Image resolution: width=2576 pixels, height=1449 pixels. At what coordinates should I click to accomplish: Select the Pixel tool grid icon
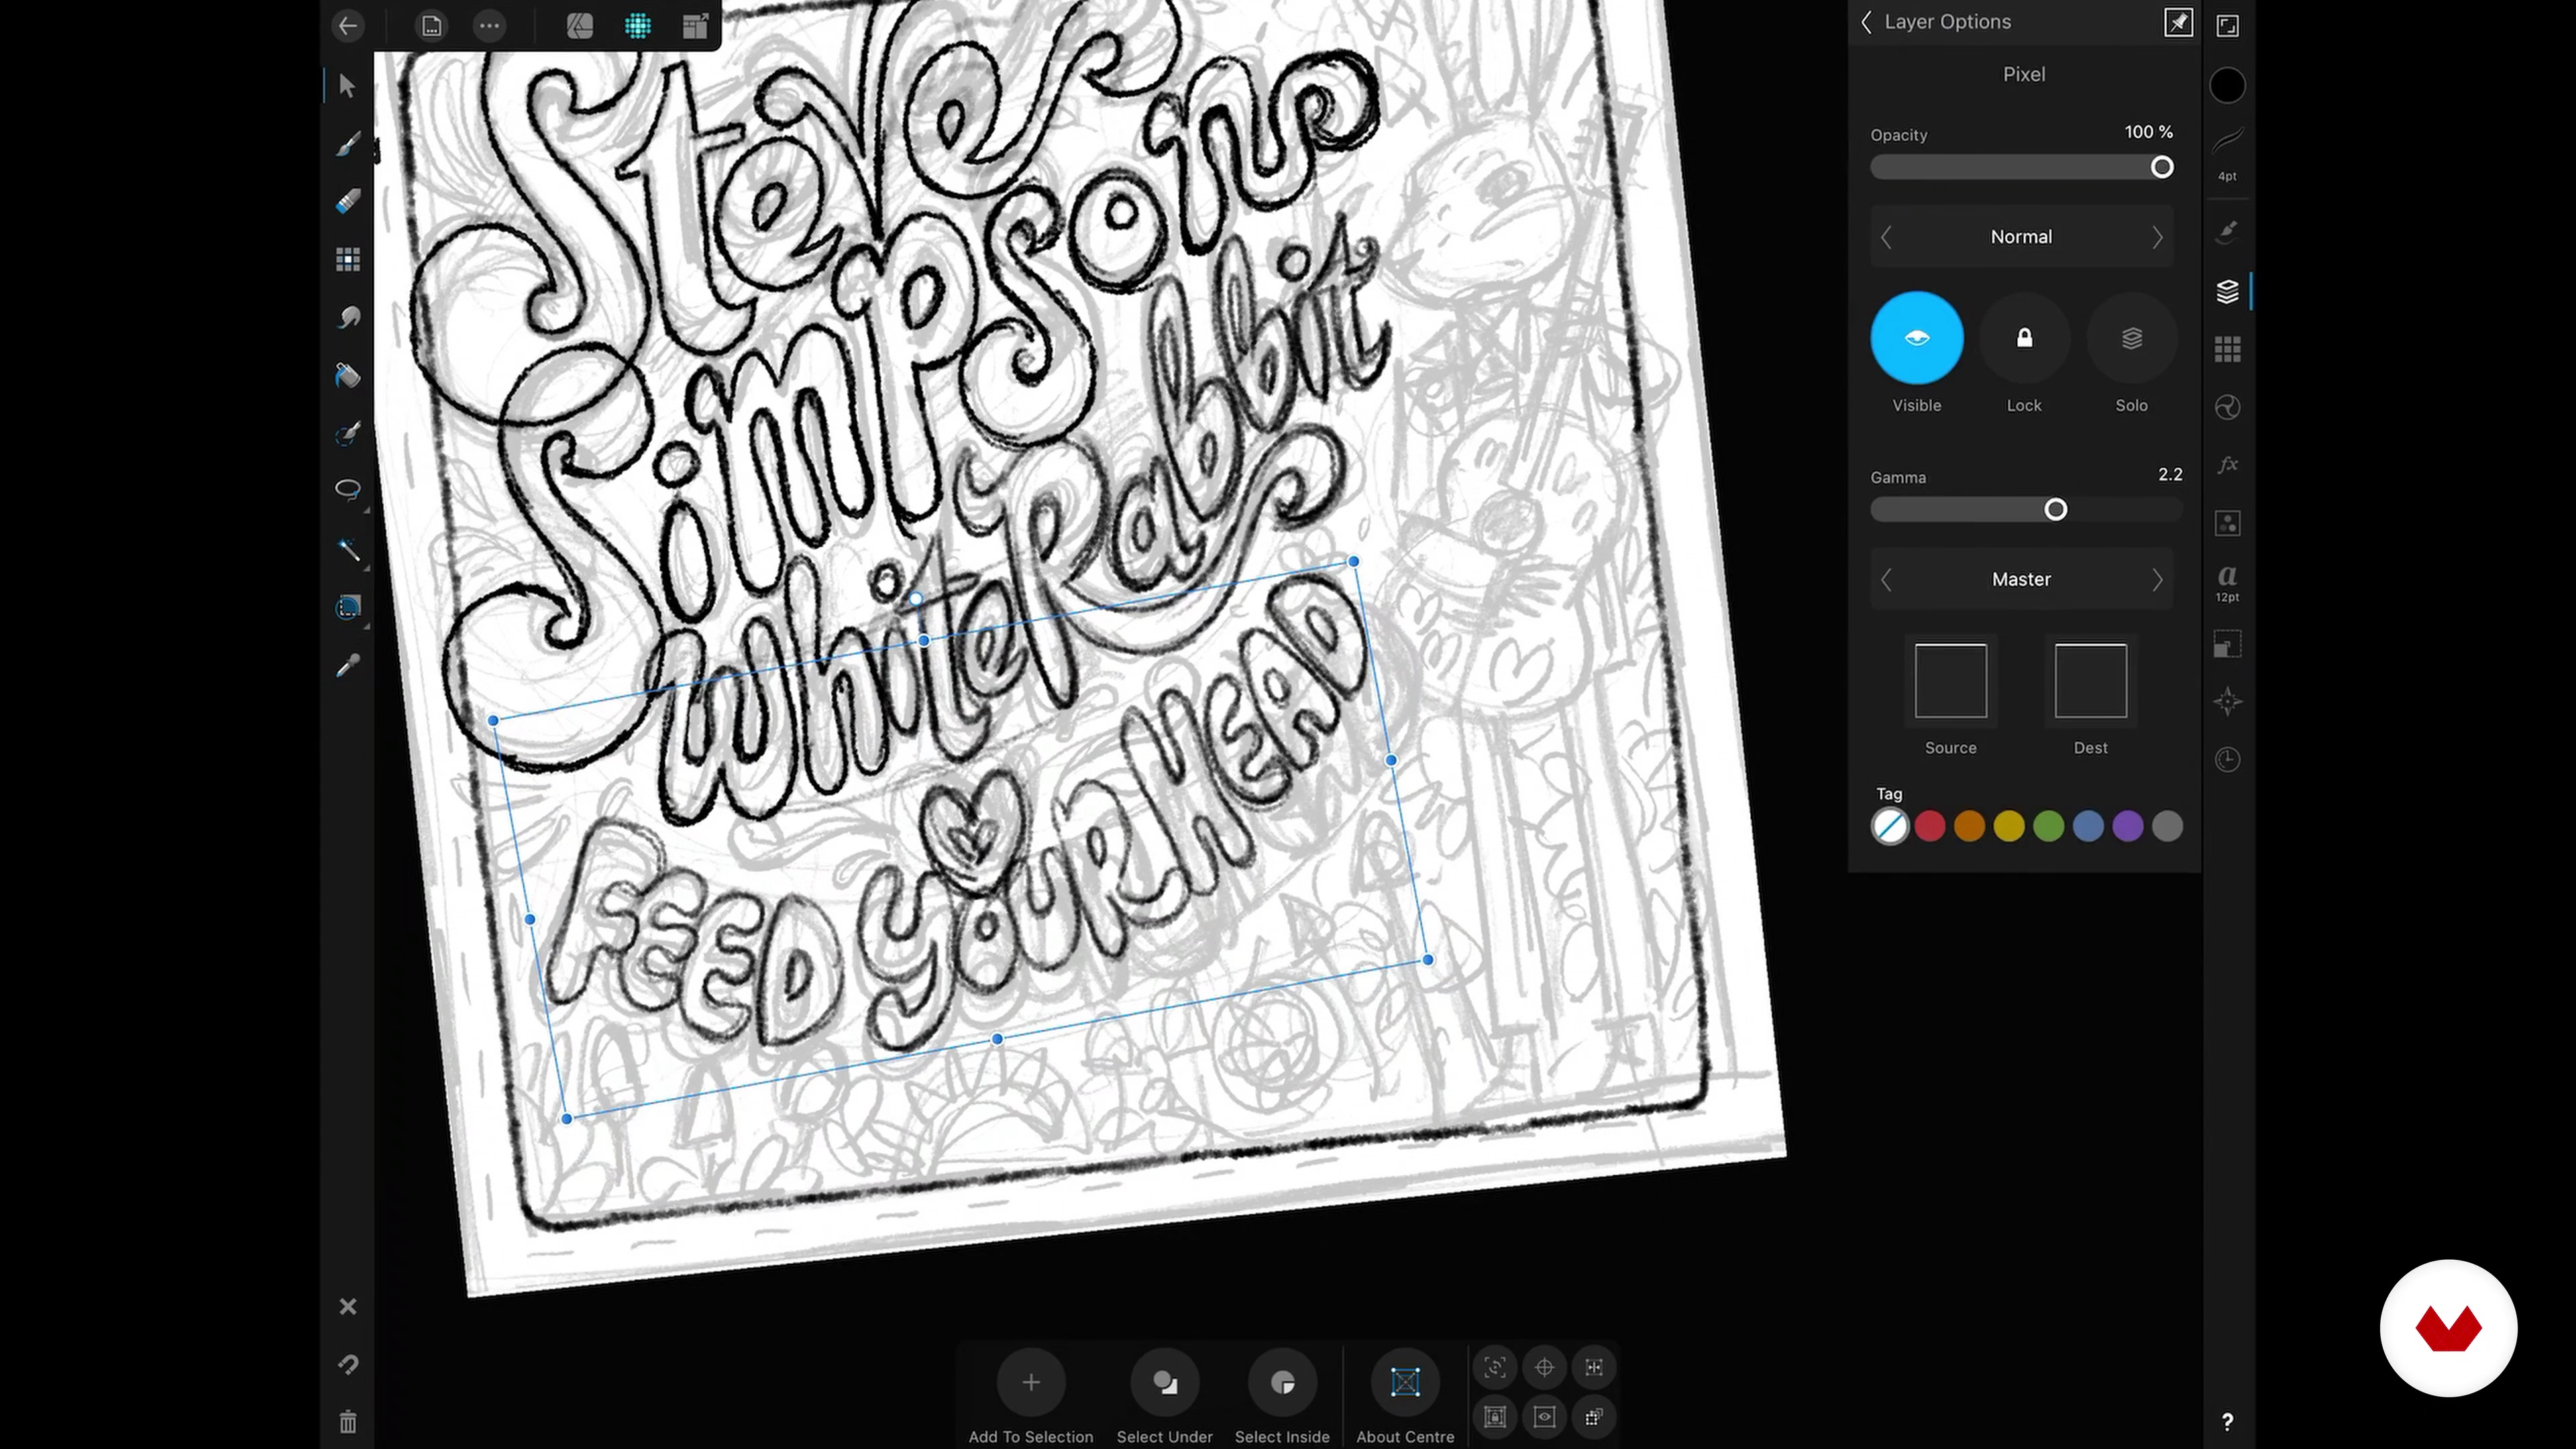click(x=347, y=260)
